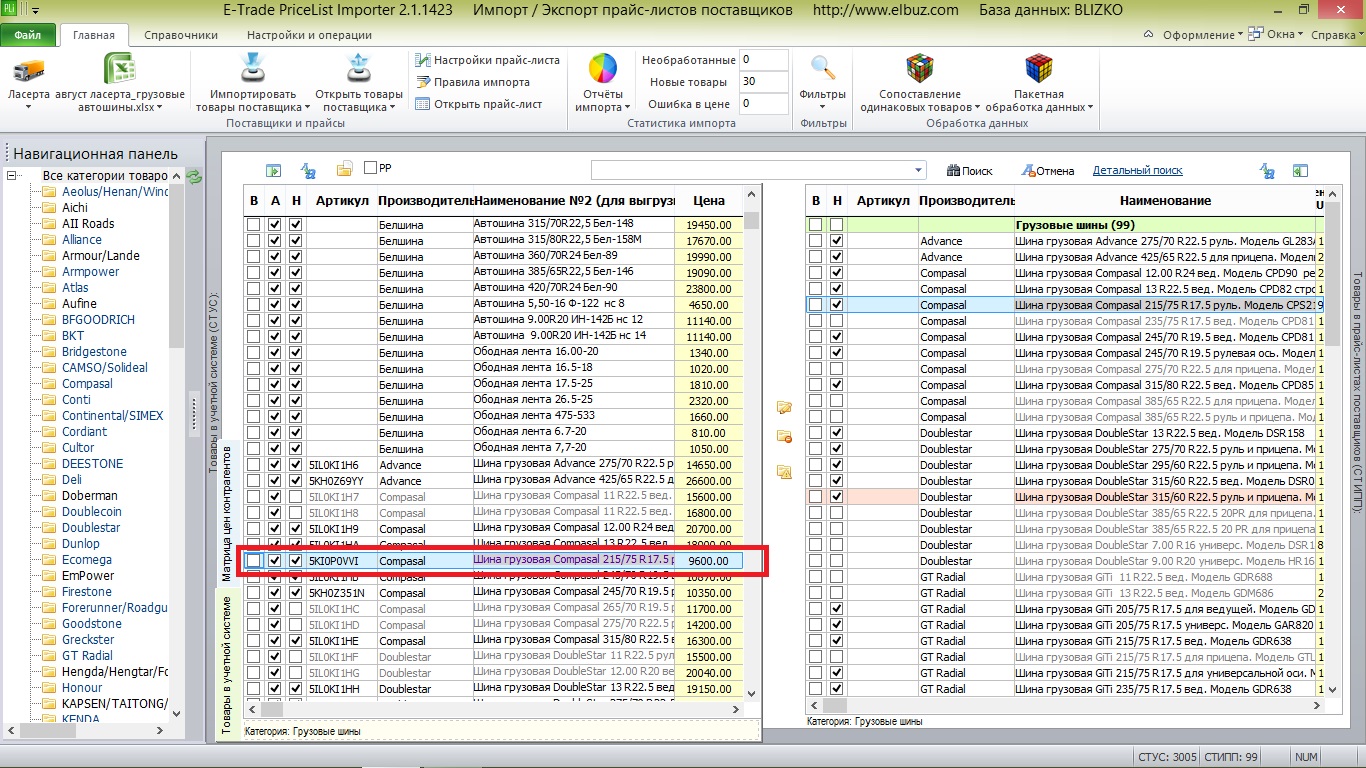
Task: Click the Firestone folder icon in the tree
Action: click(x=48, y=592)
